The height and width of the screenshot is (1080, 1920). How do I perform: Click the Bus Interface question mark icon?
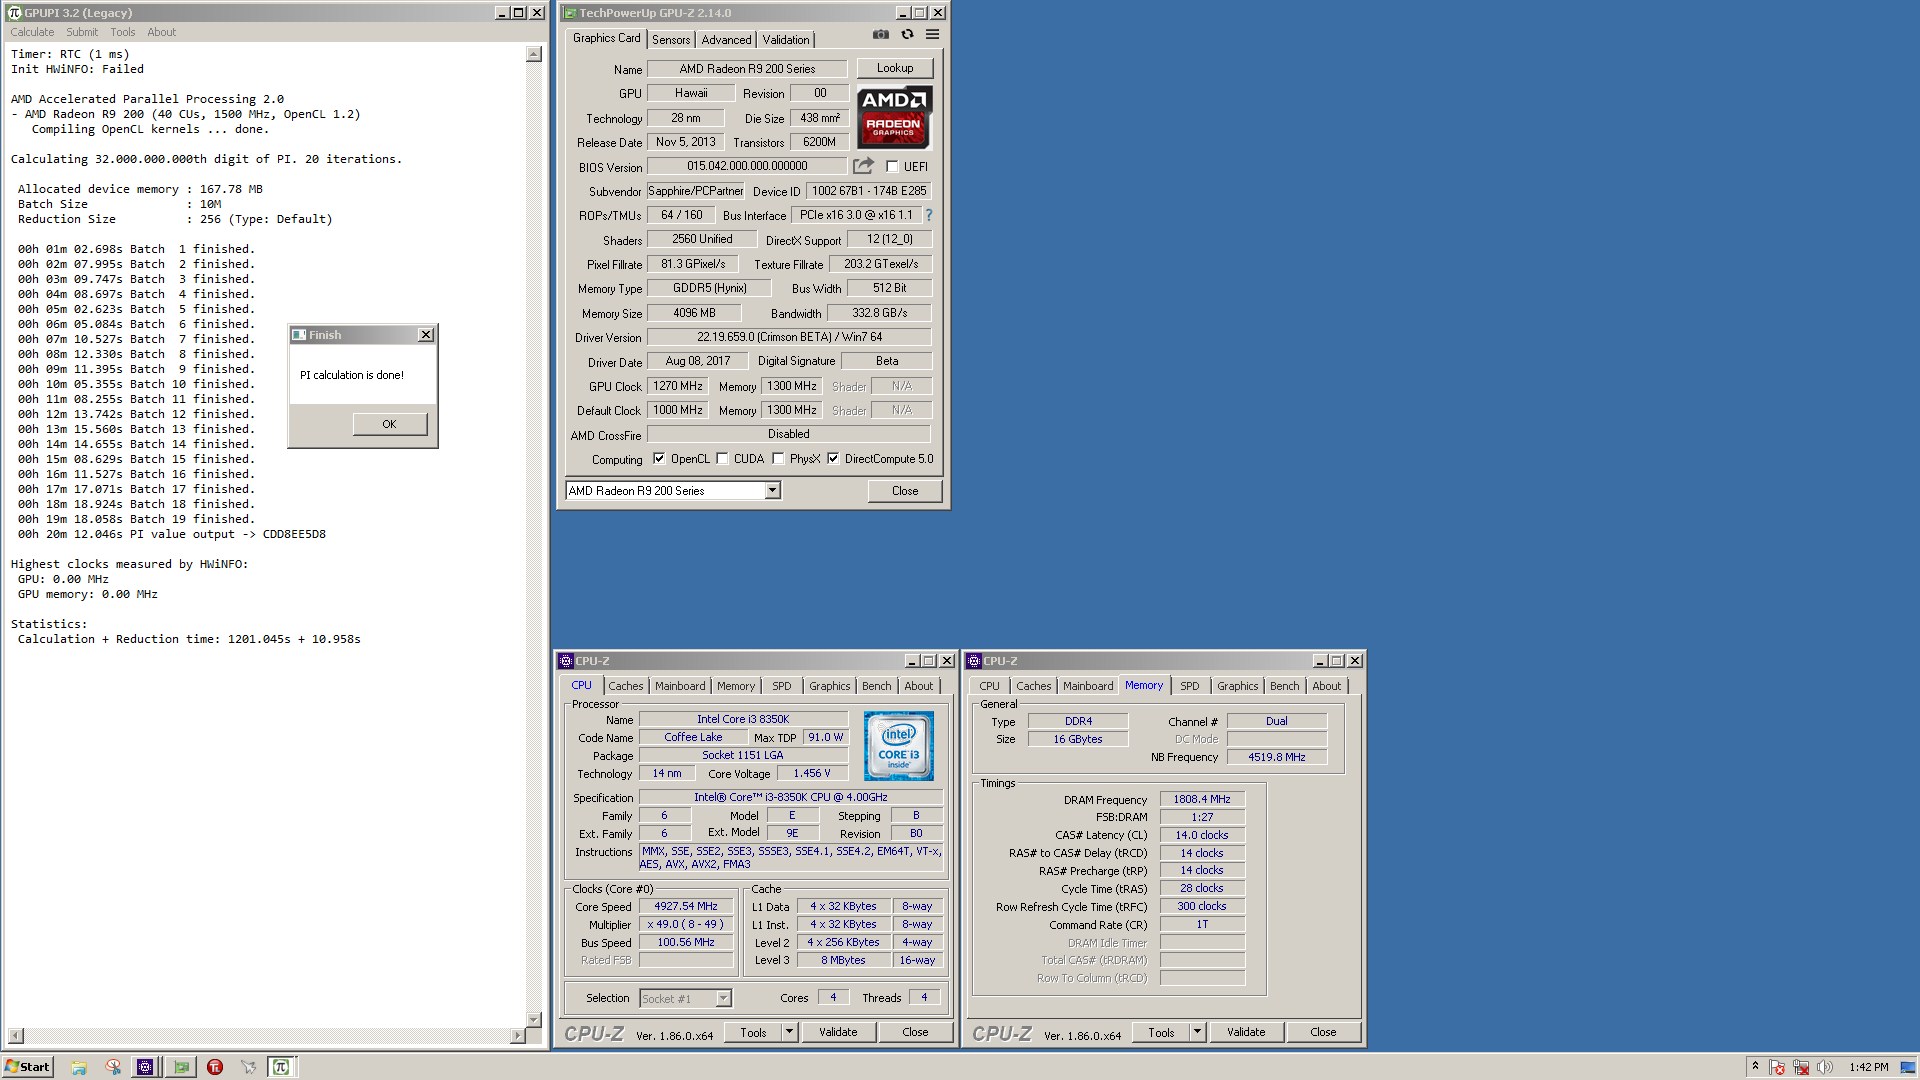click(x=928, y=215)
